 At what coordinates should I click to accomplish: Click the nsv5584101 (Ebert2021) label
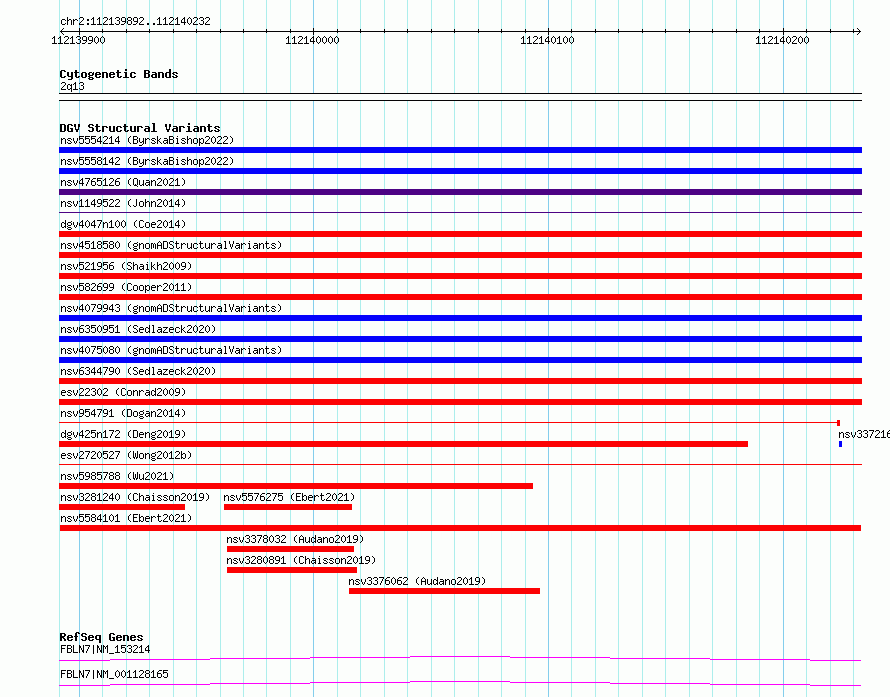pyautogui.click(x=126, y=518)
